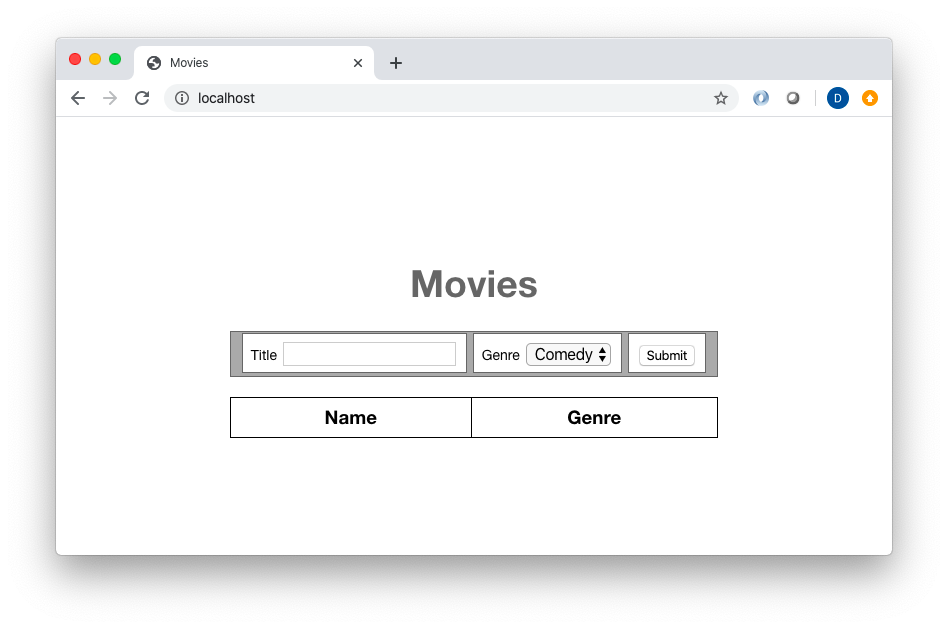Go back with the browser back arrow
Image resolution: width=948 pixels, height=629 pixels.
click(x=78, y=98)
